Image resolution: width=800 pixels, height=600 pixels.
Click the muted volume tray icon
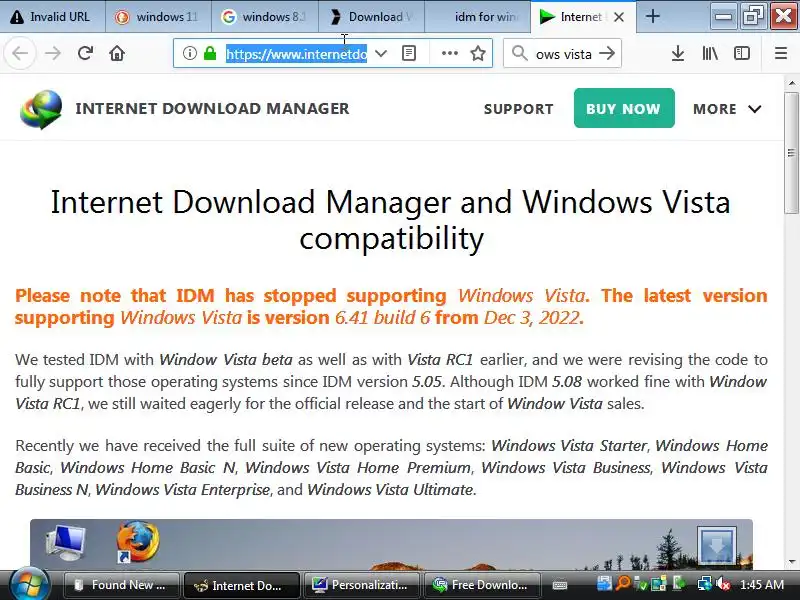pyautogui.click(x=723, y=584)
